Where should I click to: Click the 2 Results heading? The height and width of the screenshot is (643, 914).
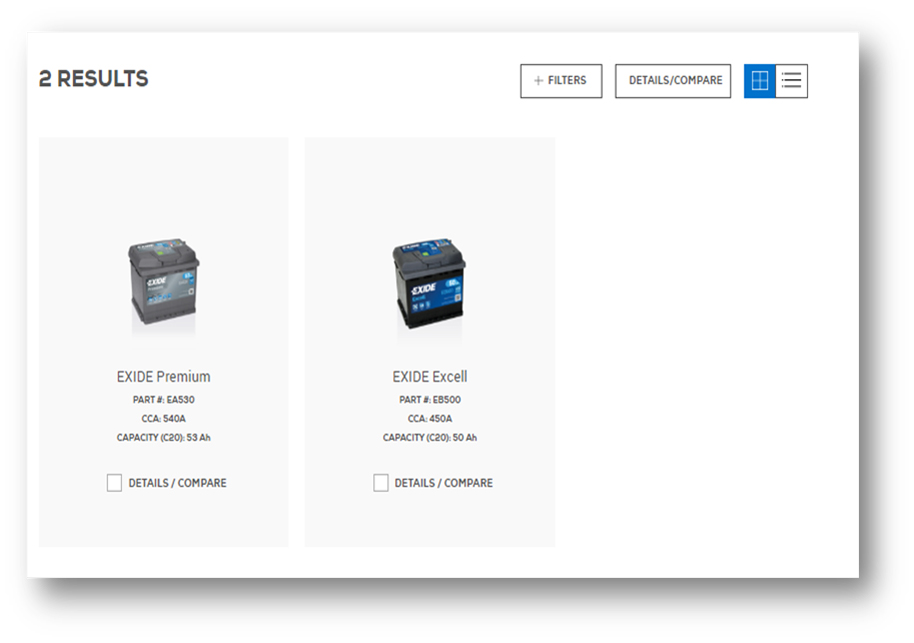tap(94, 79)
